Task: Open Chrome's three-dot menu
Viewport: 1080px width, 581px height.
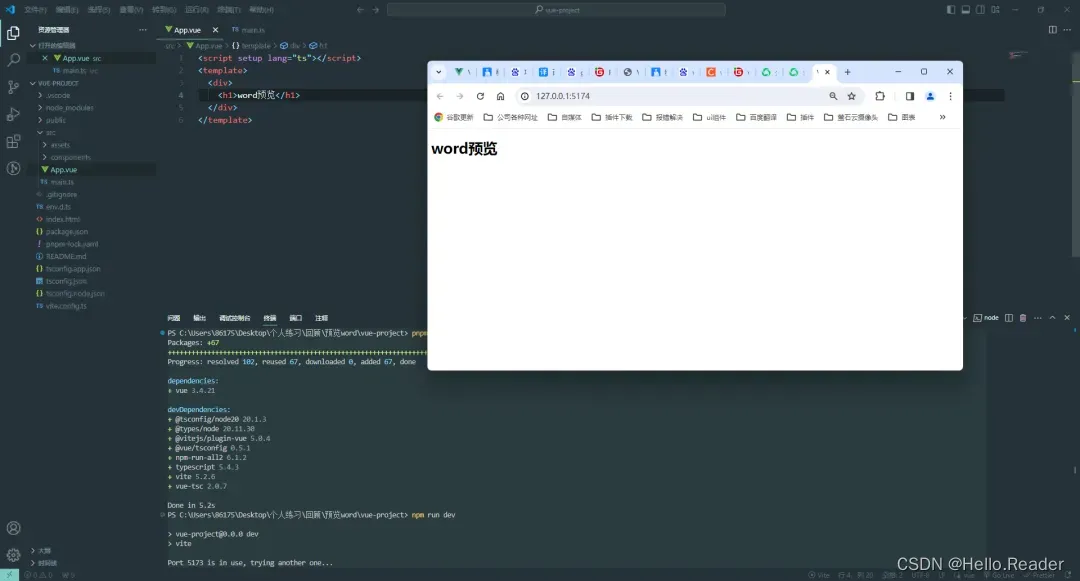Action: coord(951,96)
